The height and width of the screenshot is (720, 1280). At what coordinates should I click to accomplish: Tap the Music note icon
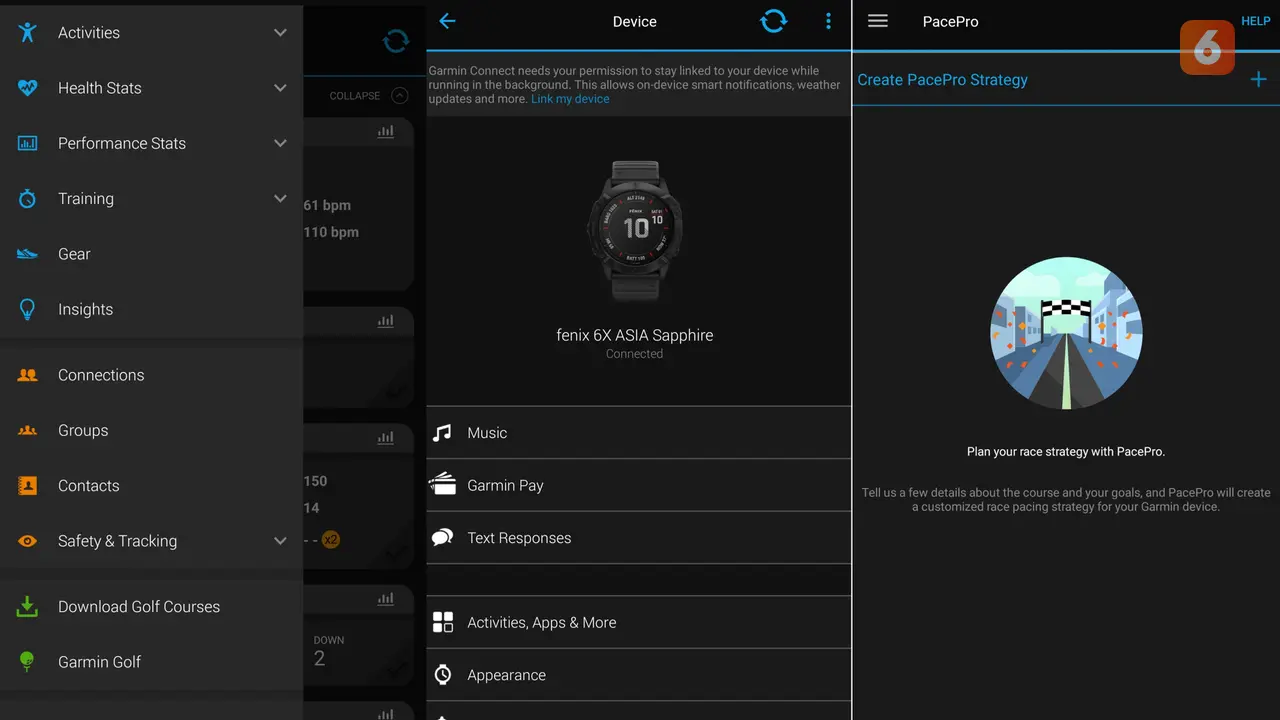442,433
